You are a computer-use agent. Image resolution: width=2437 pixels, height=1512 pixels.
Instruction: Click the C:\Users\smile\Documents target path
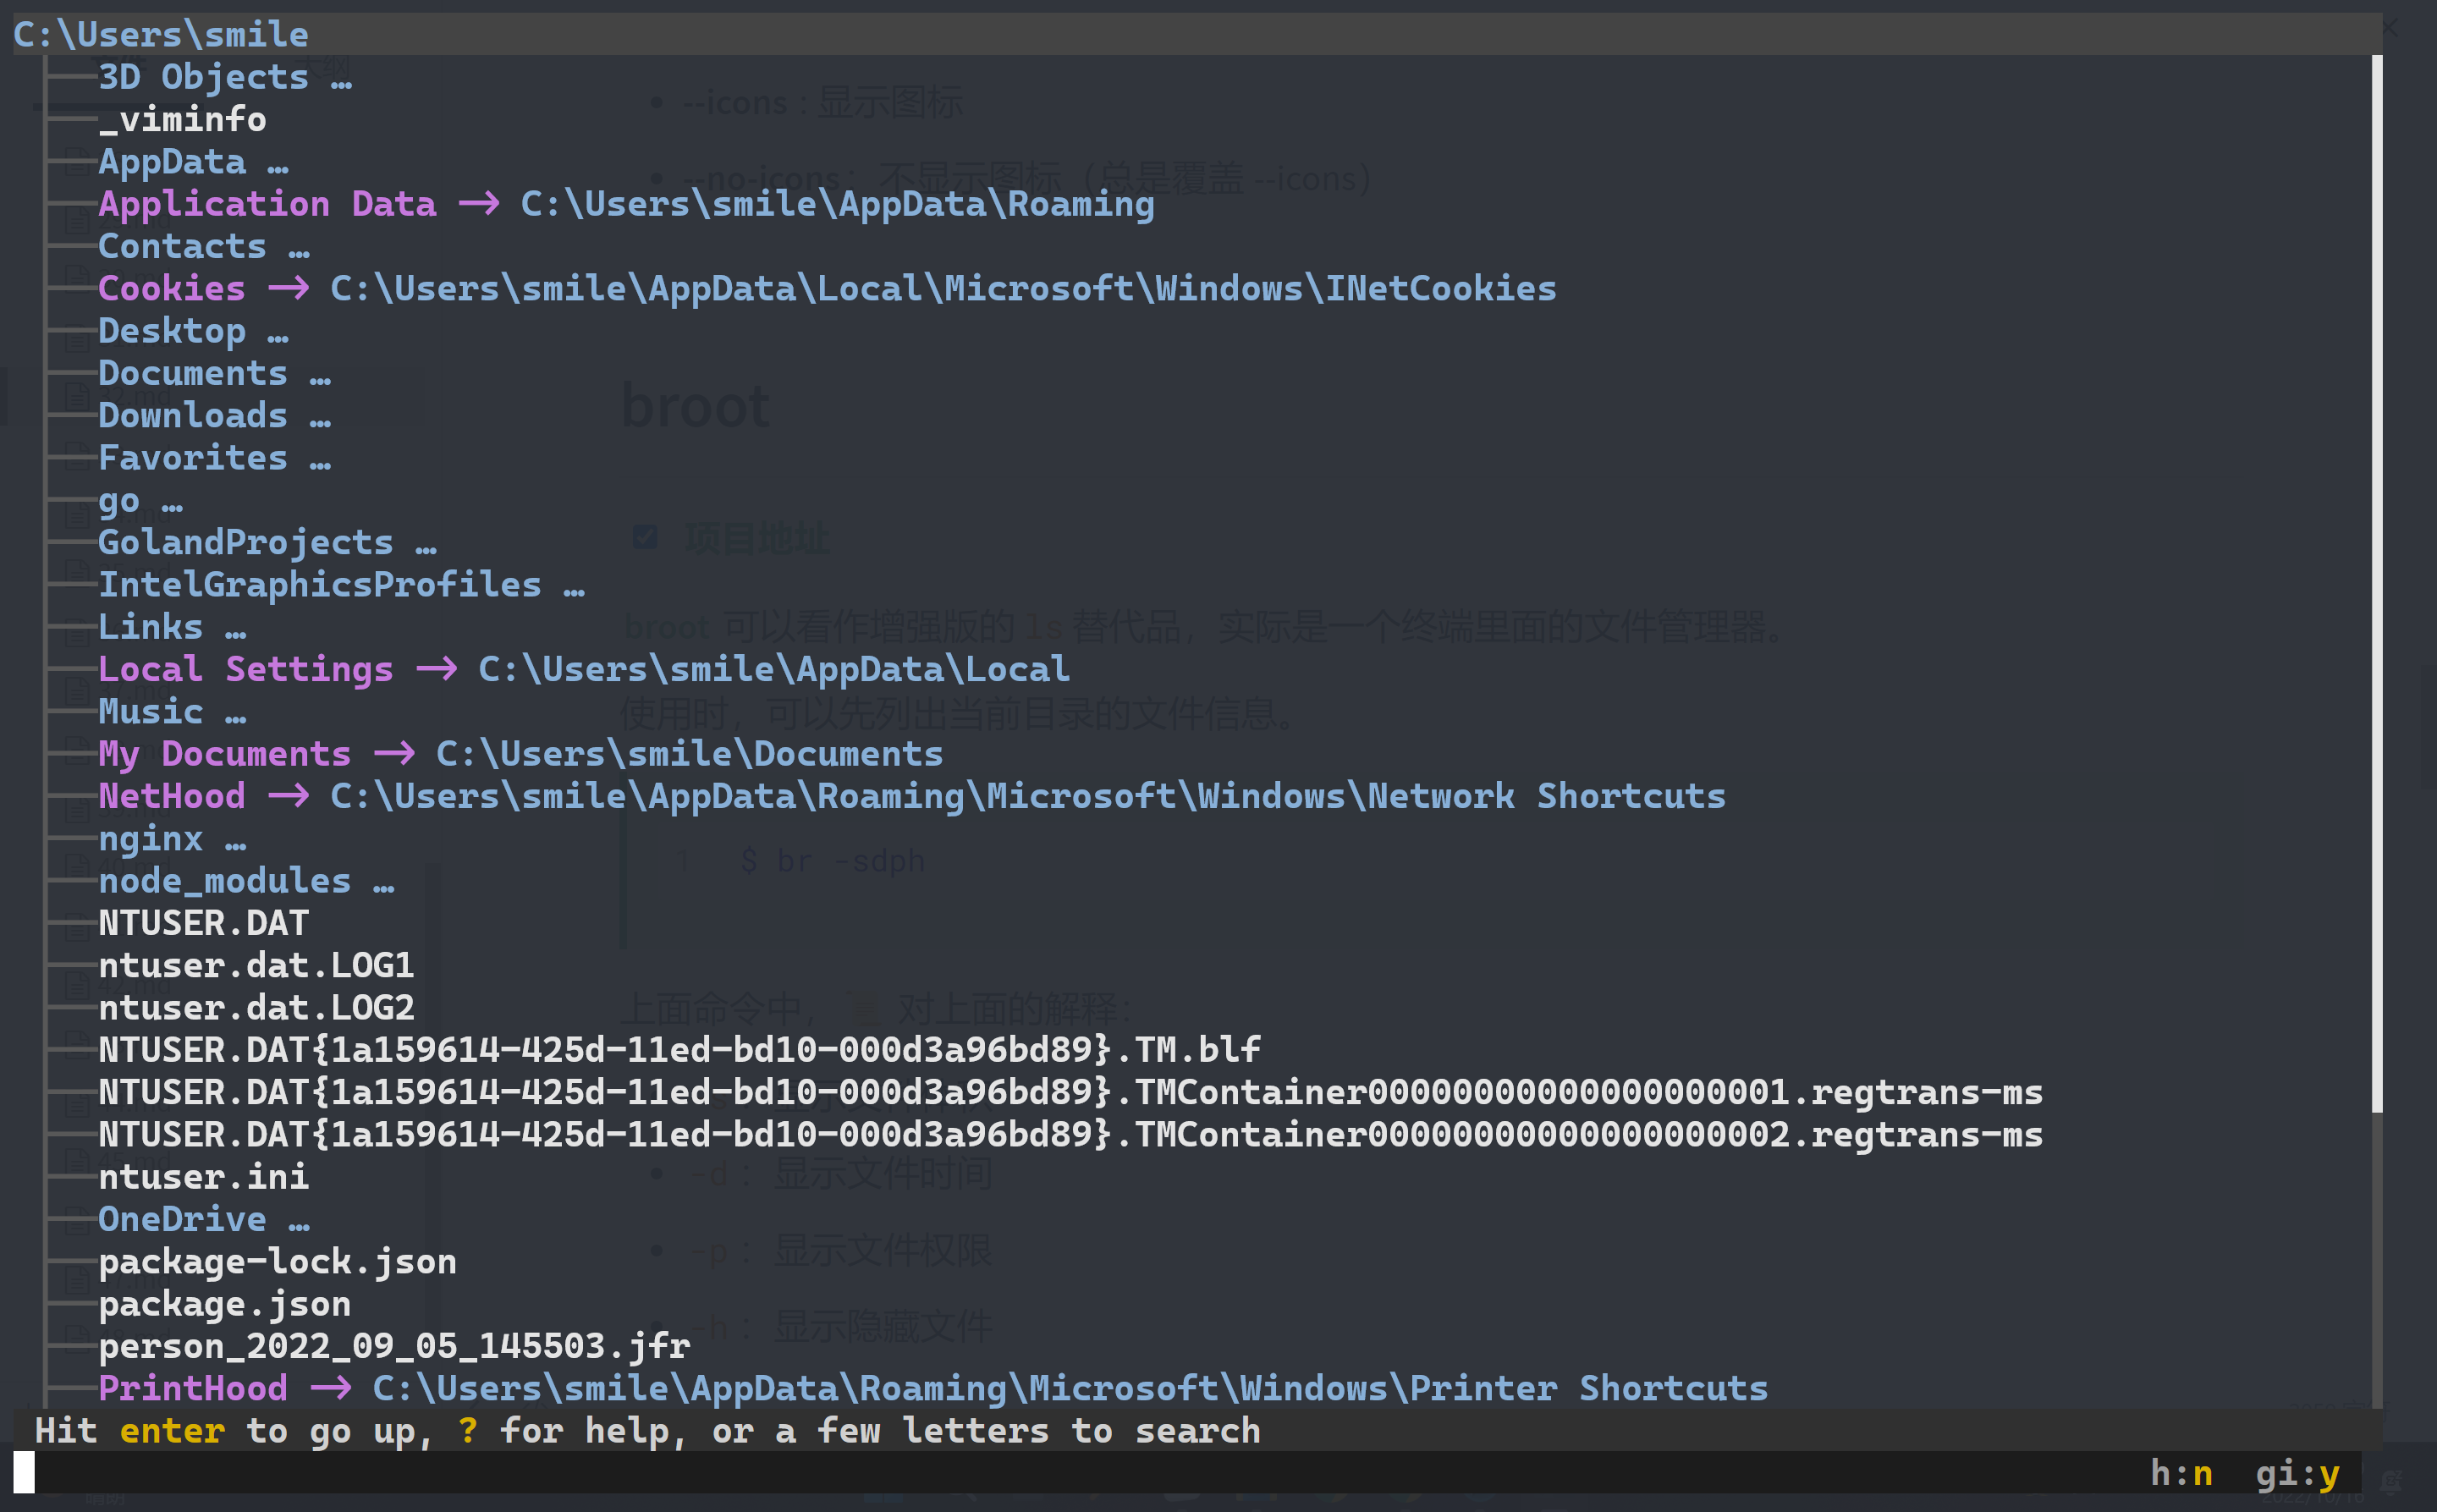(x=689, y=754)
